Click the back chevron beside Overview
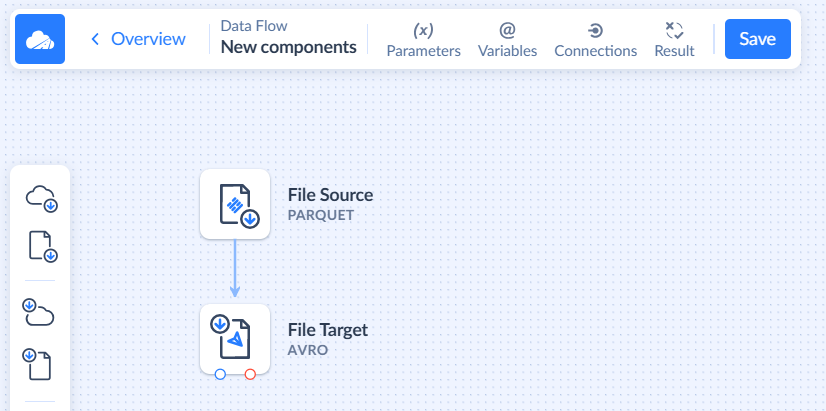This screenshot has width=826, height=411. click(x=95, y=39)
